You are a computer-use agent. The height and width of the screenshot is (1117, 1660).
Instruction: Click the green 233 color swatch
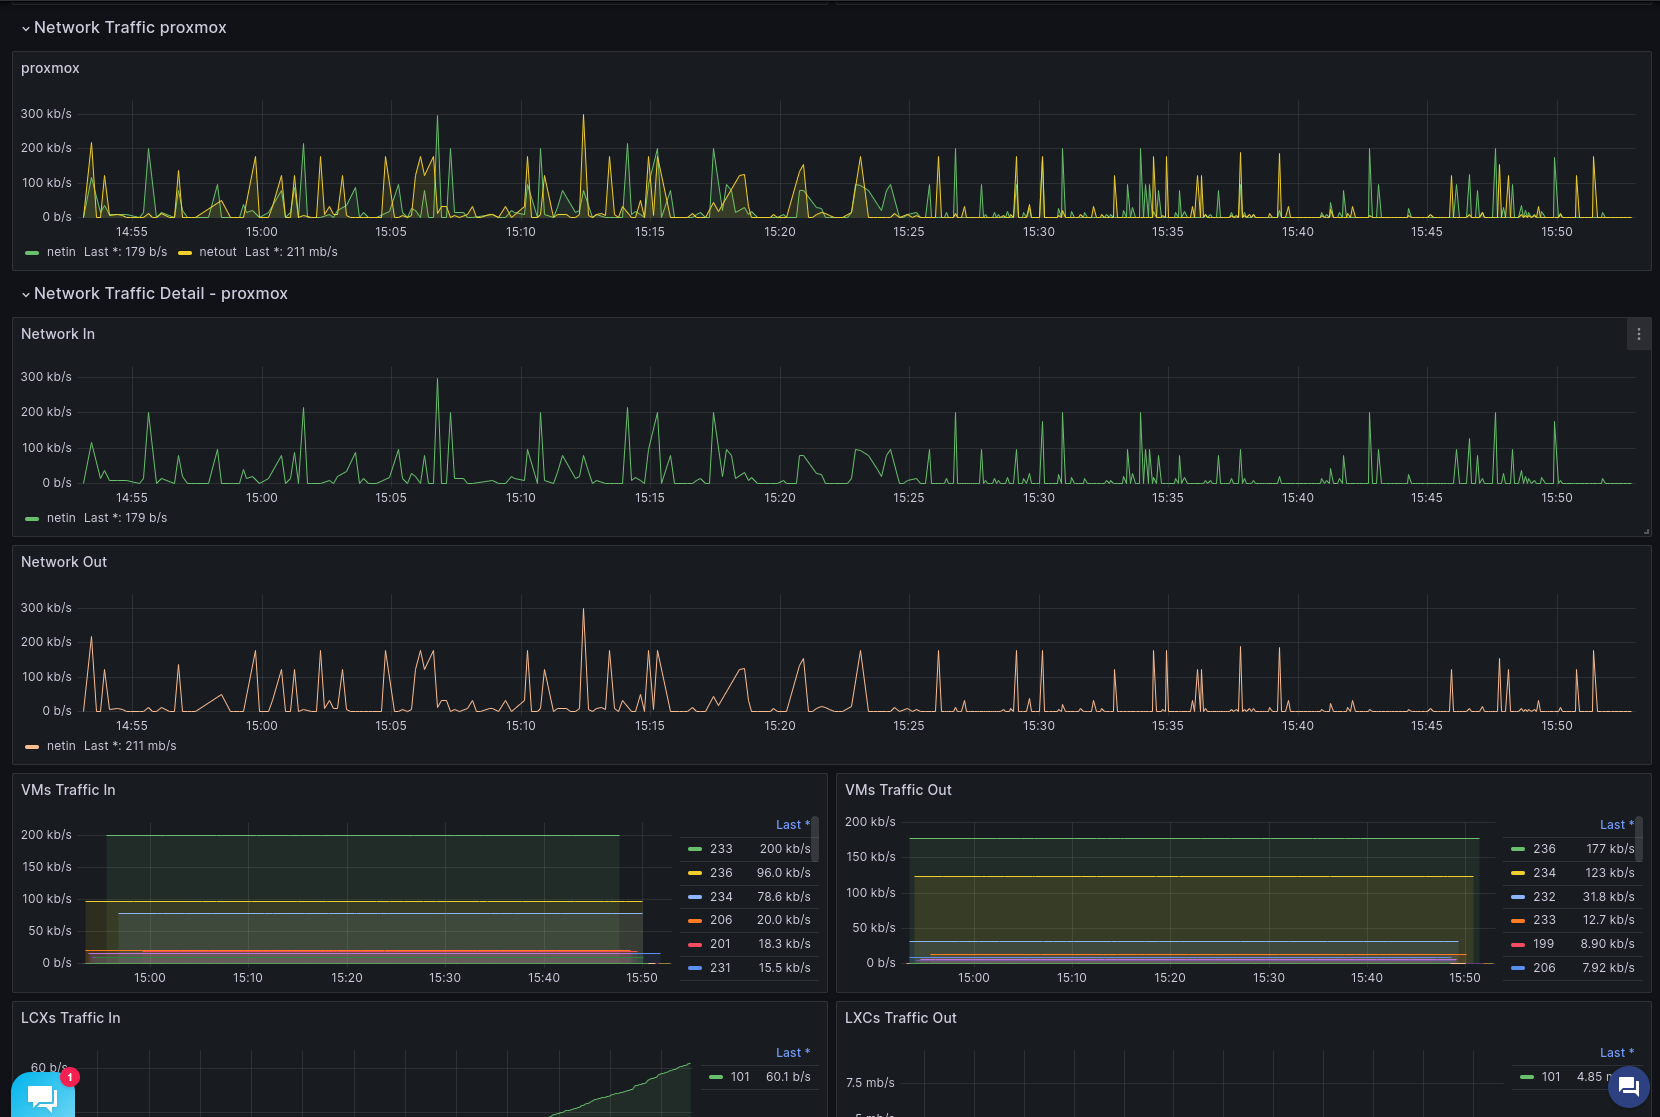(693, 848)
